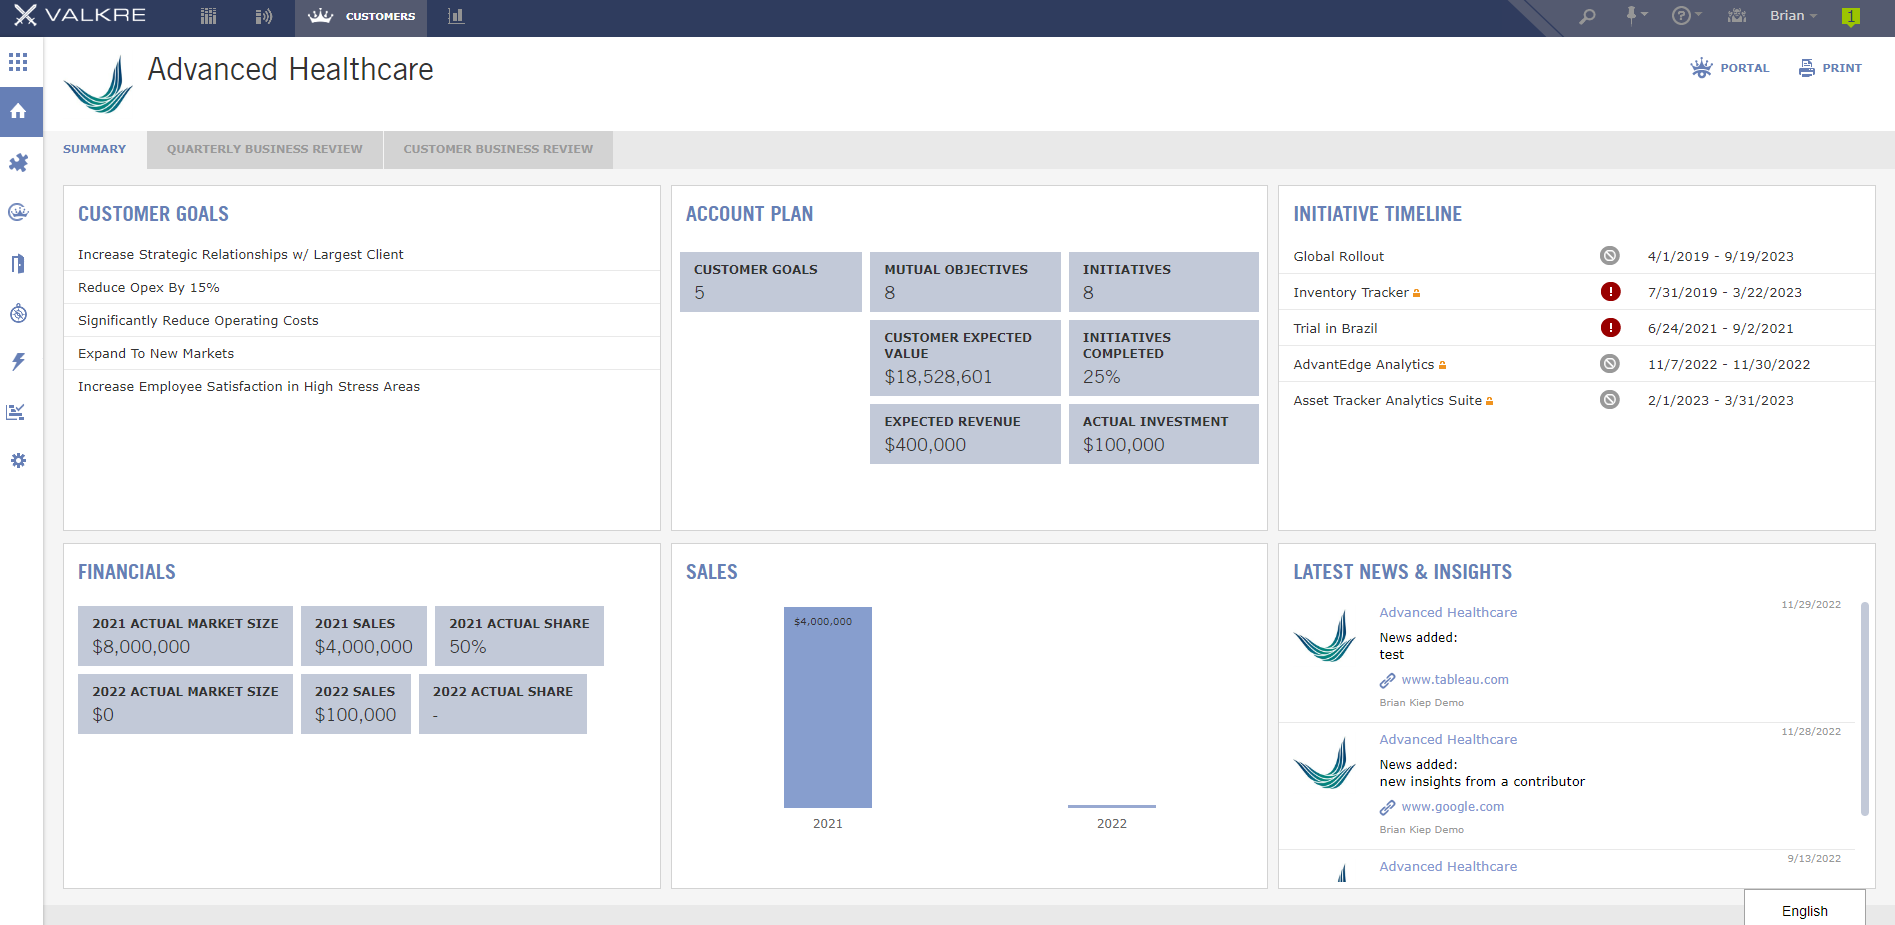Image resolution: width=1895 pixels, height=925 pixels.
Task: Click the 11/29/2022 news item thumbnail
Action: click(x=1325, y=635)
